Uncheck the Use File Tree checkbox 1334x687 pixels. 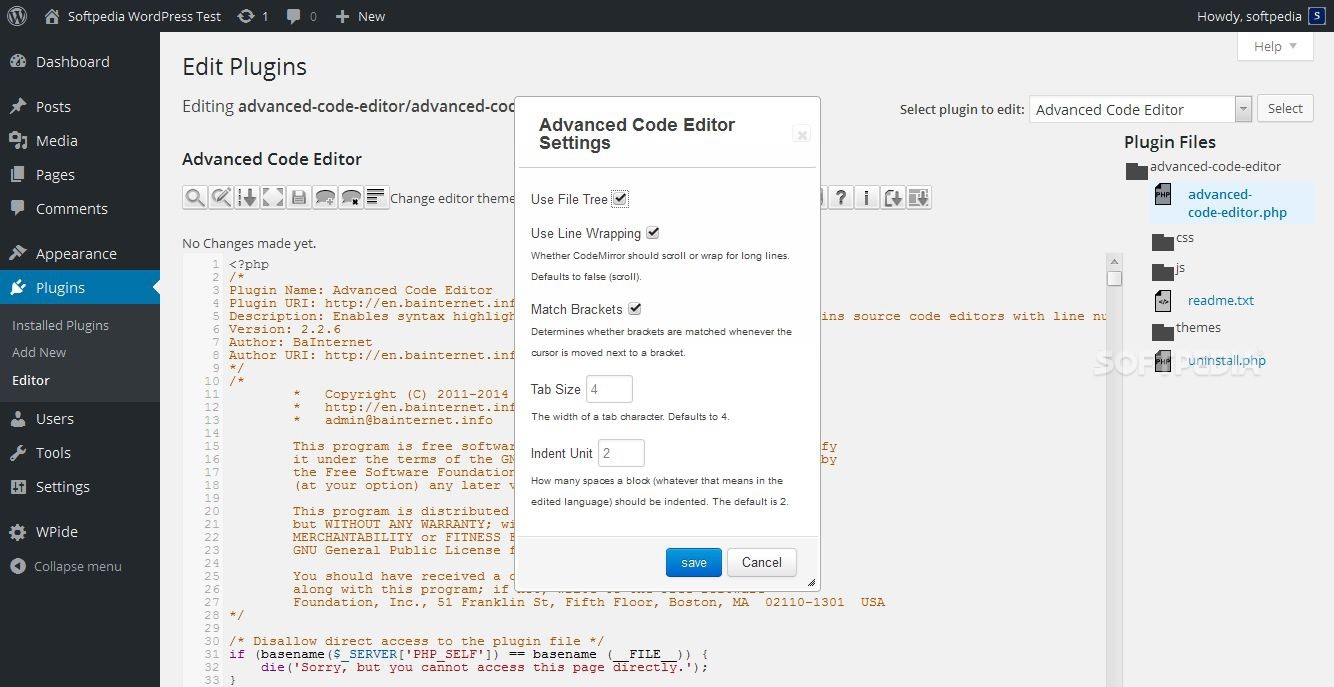(620, 199)
